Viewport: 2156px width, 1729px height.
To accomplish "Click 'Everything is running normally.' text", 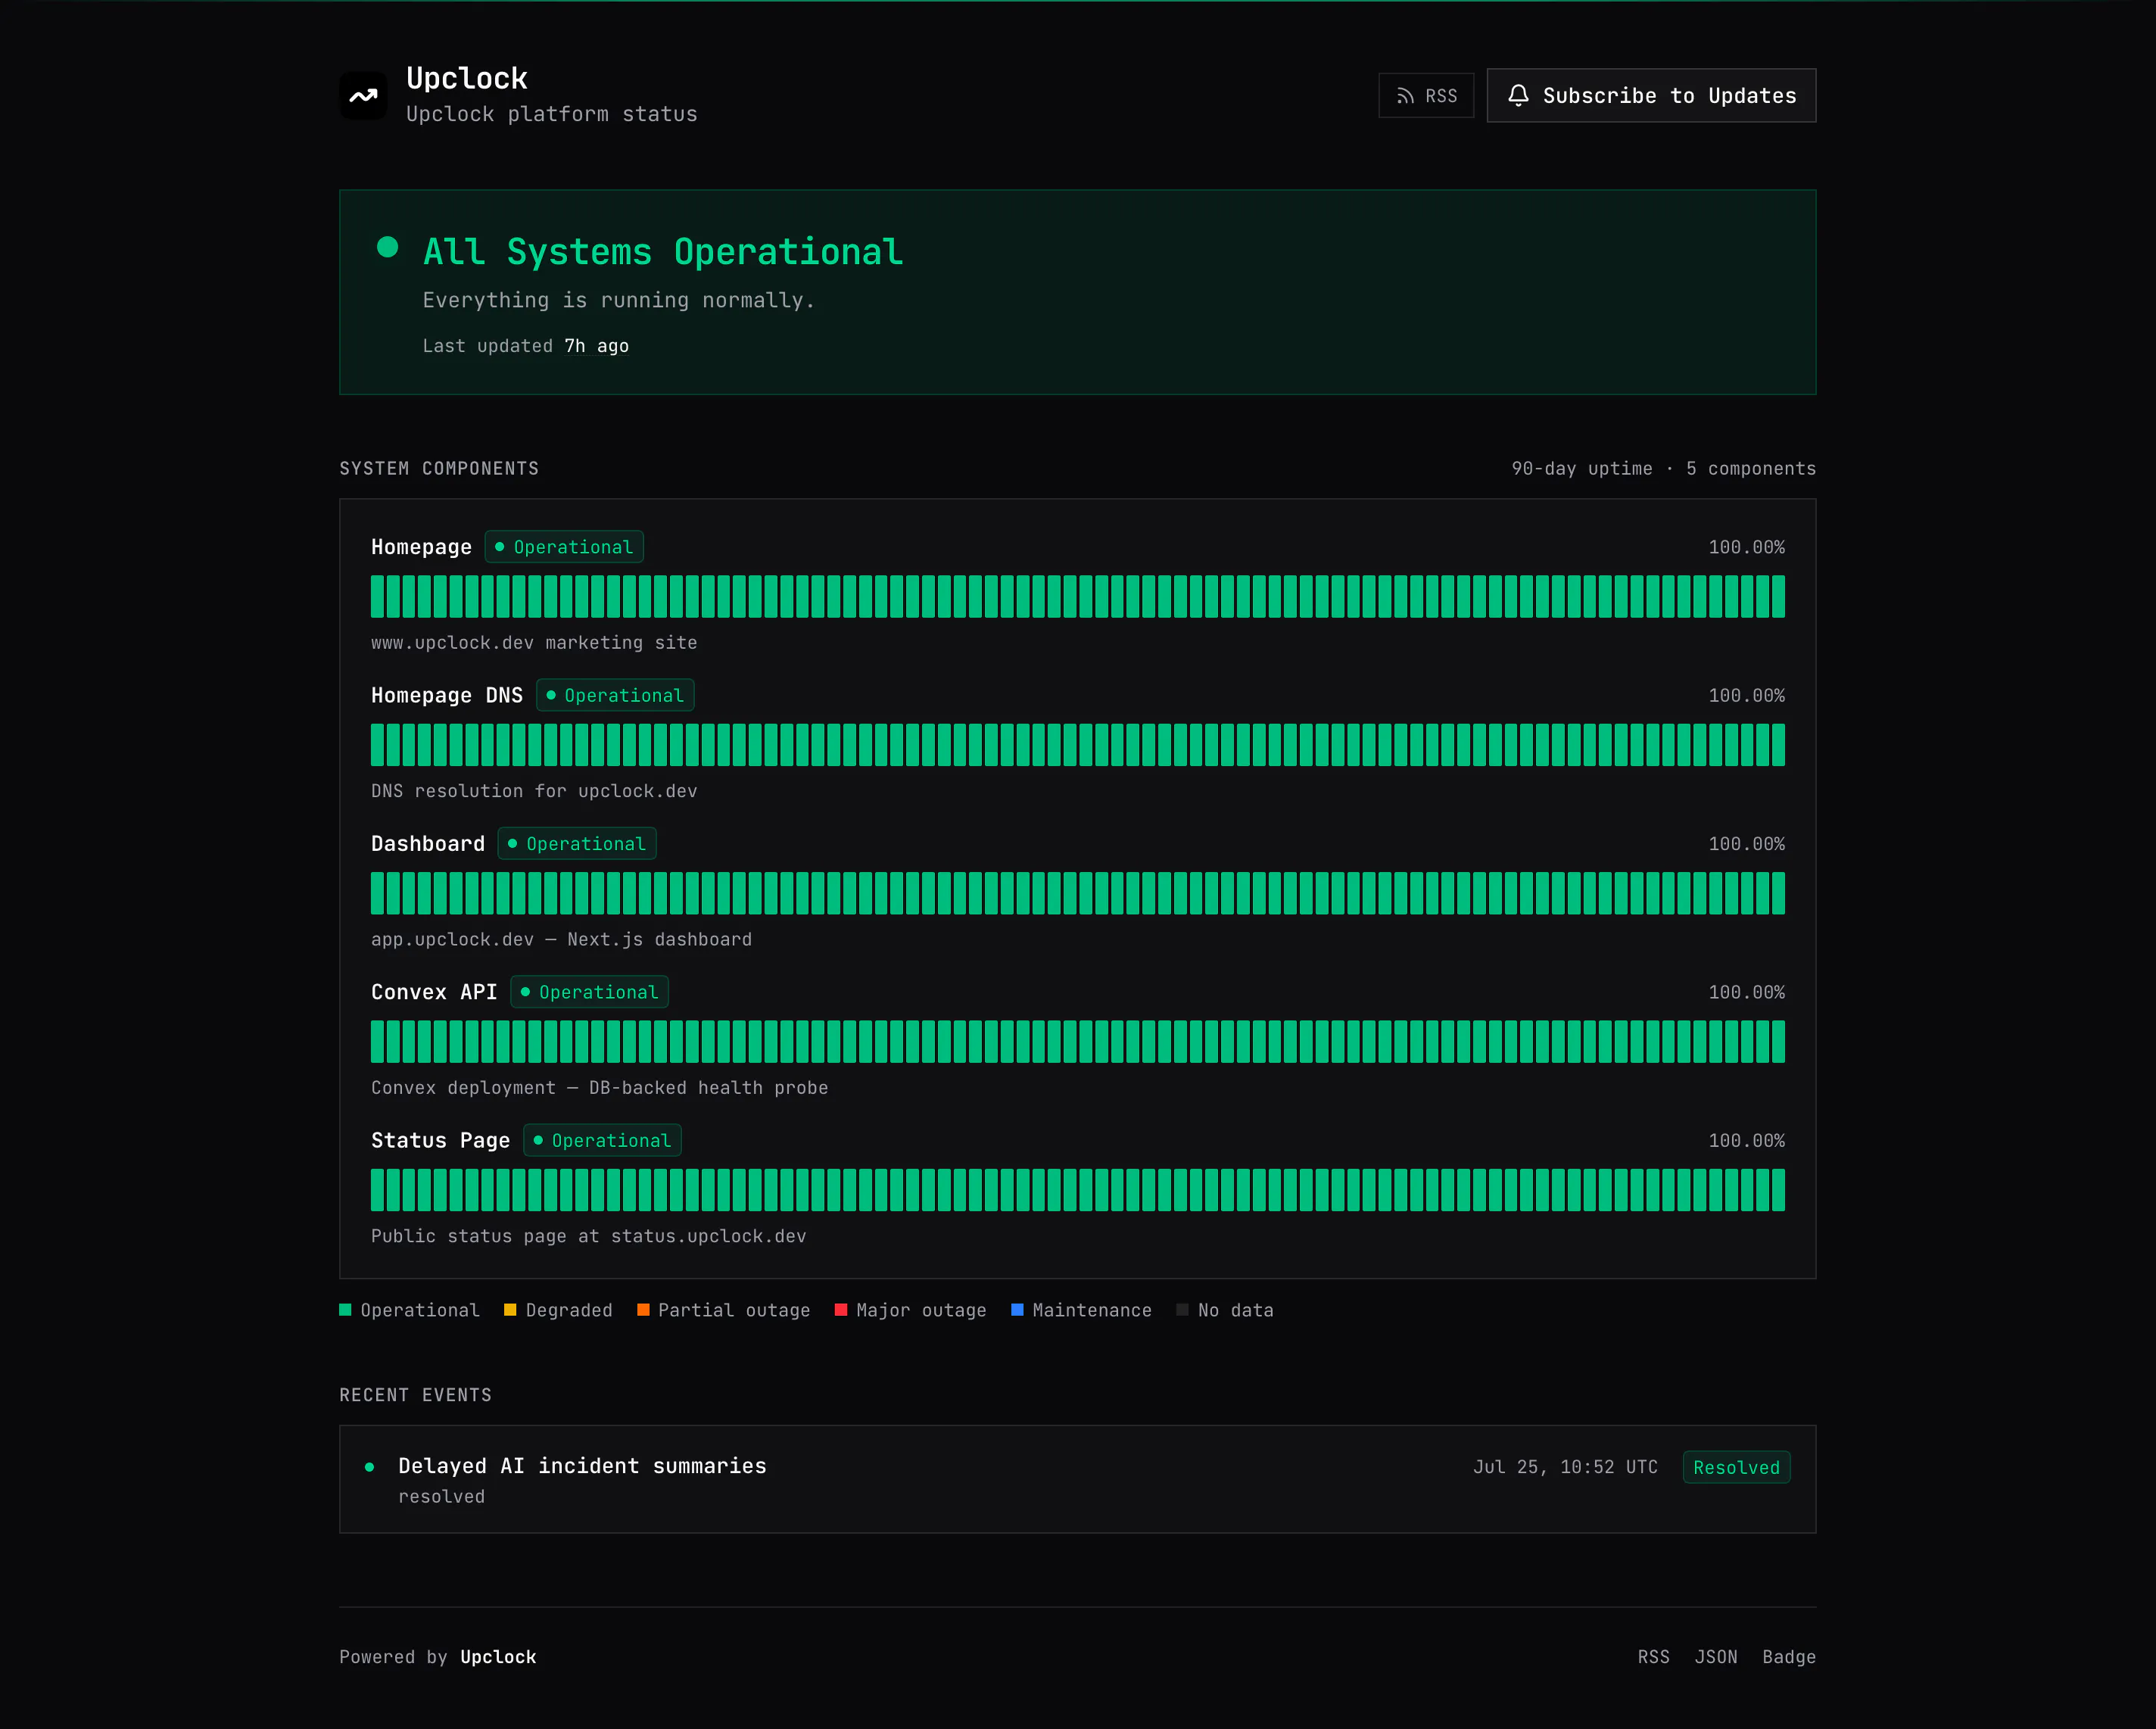I will tap(619, 300).
